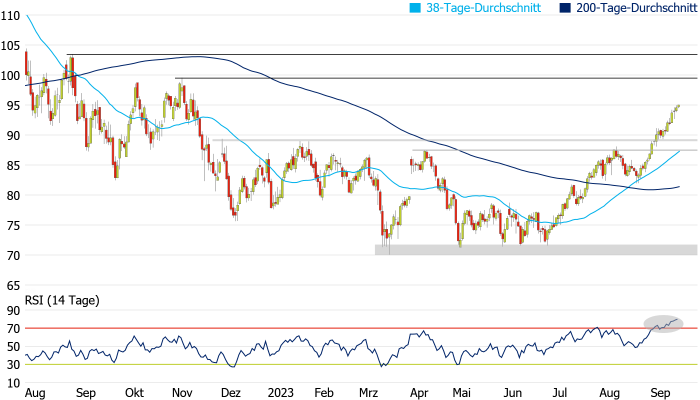700x400 pixels.
Task: Click the dark blue 200-Tage-Durchschnitt legend swatch
Action: click(x=565, y=8)
